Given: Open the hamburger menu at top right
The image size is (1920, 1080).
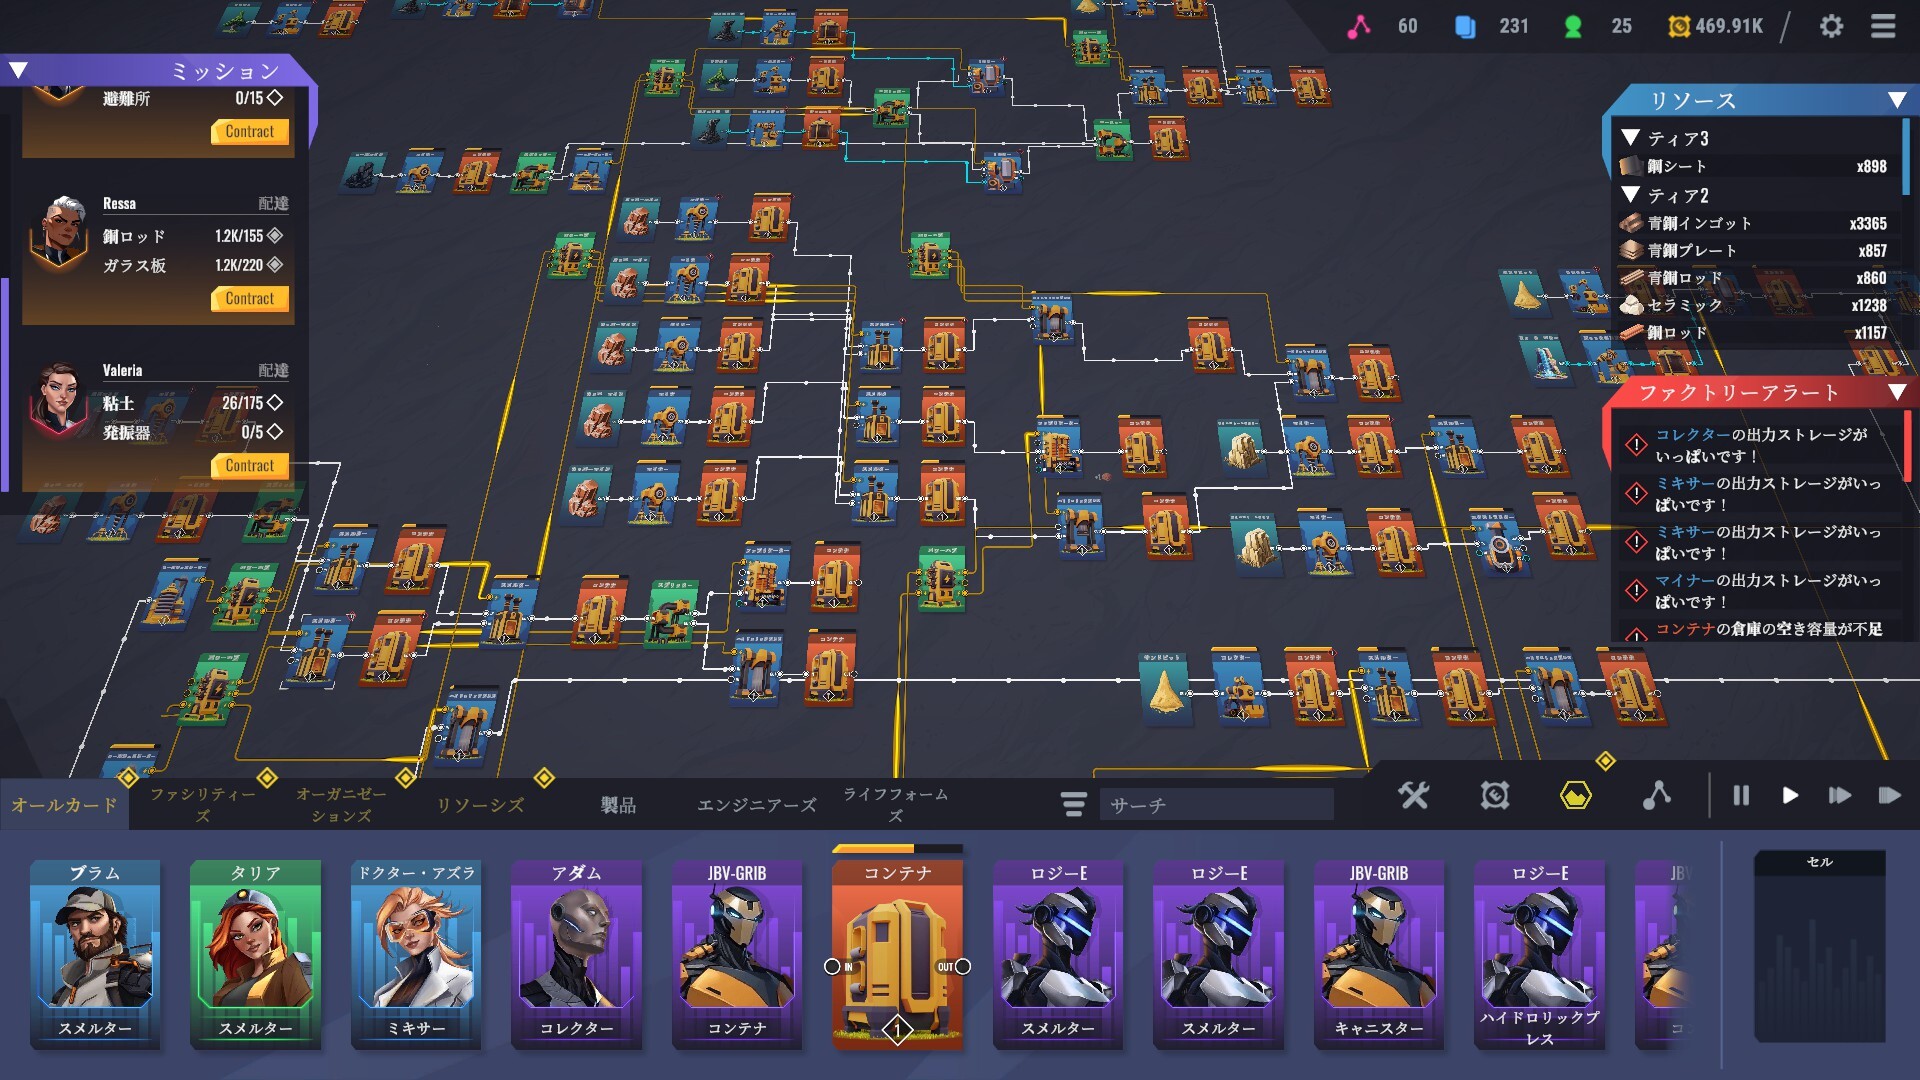Looking at the screenshot, I should tap(1883, 26).
